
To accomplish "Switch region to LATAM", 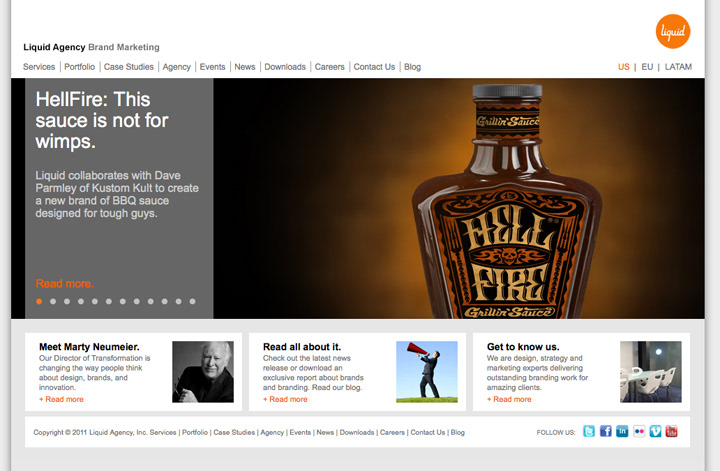I will [x=678, y=67].
